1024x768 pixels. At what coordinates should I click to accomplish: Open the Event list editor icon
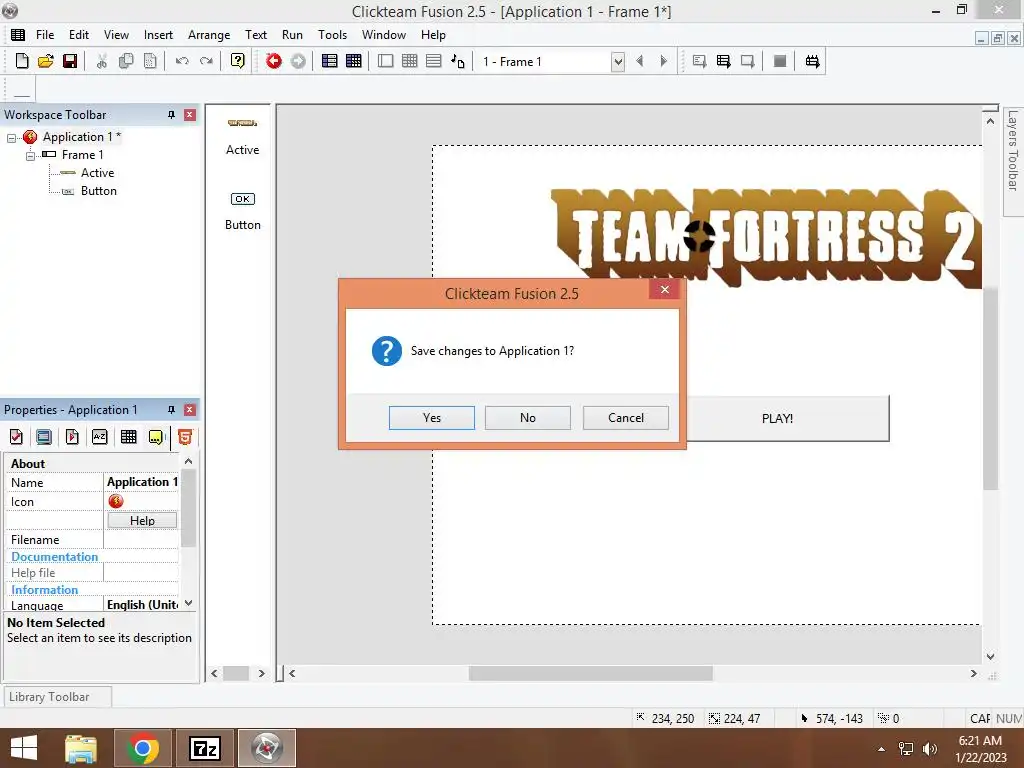pyautogui.click(x=434, y=61)
